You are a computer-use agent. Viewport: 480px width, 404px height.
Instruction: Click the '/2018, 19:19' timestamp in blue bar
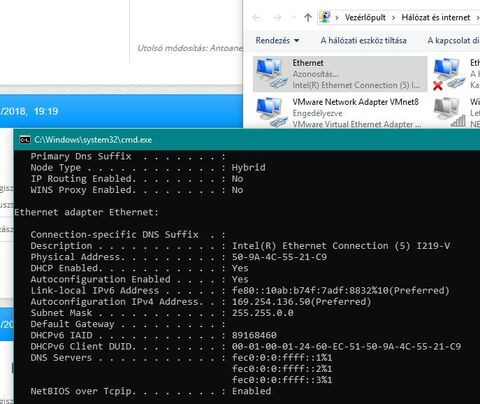[29, 111]
